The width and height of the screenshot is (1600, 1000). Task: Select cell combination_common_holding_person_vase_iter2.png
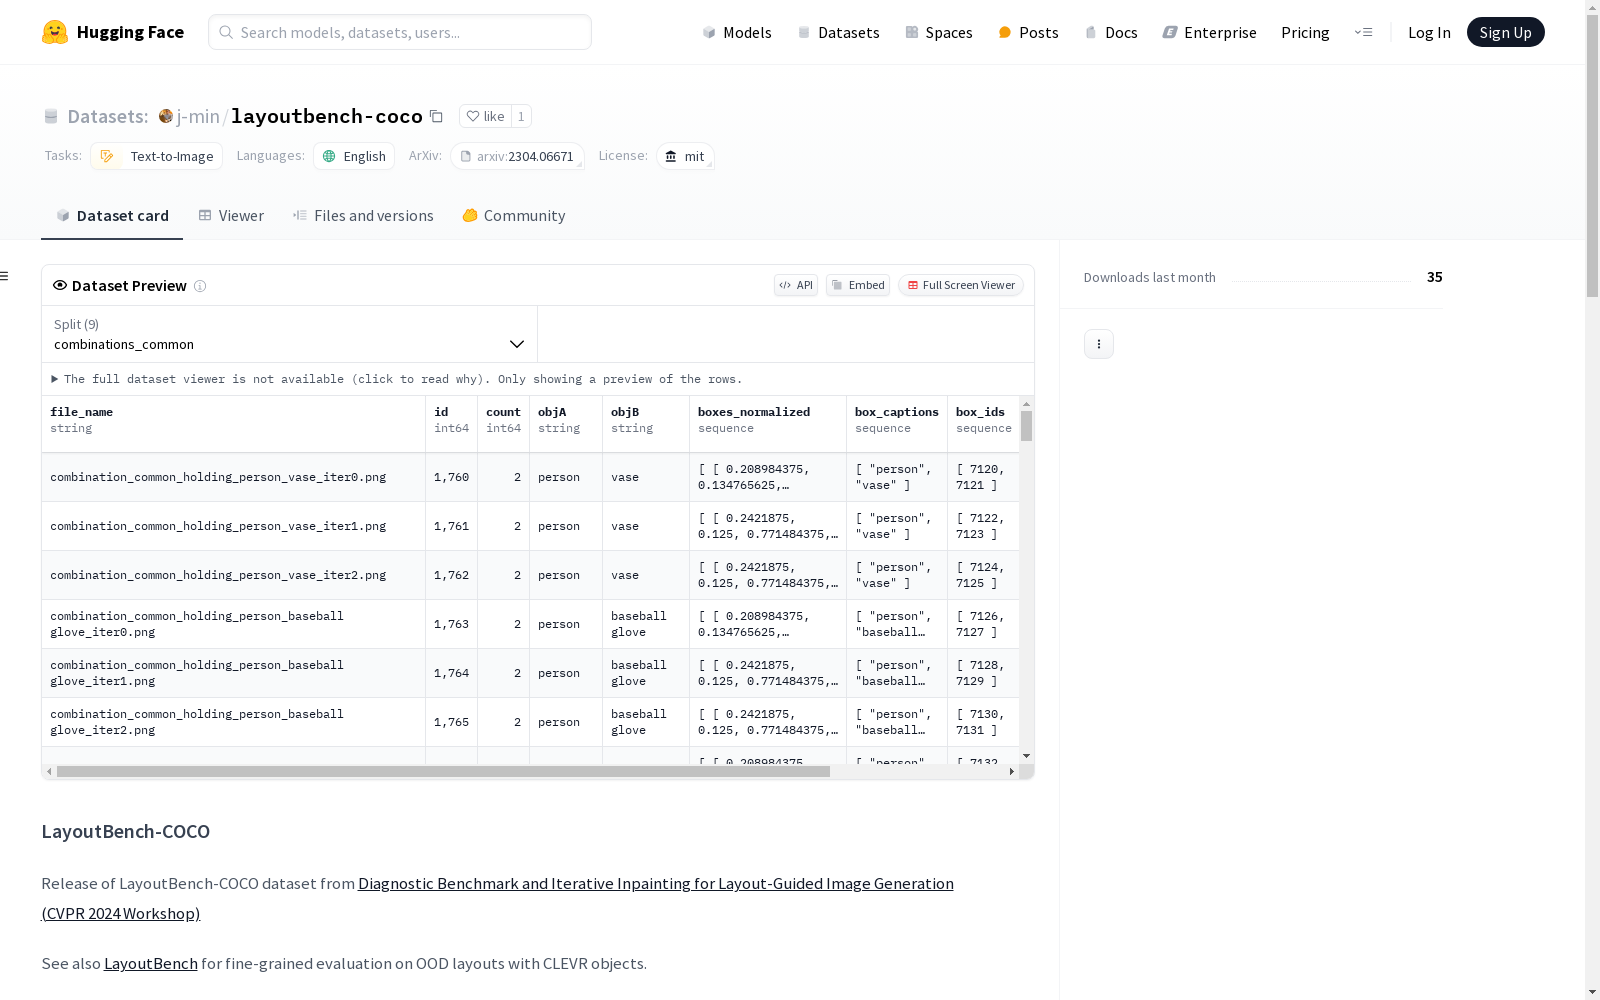[x=234, y=575]
